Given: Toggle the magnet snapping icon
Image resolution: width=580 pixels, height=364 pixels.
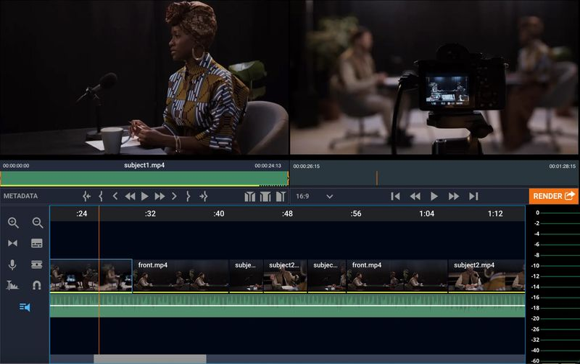Looking at the screenshot, I should coord(37,285).
